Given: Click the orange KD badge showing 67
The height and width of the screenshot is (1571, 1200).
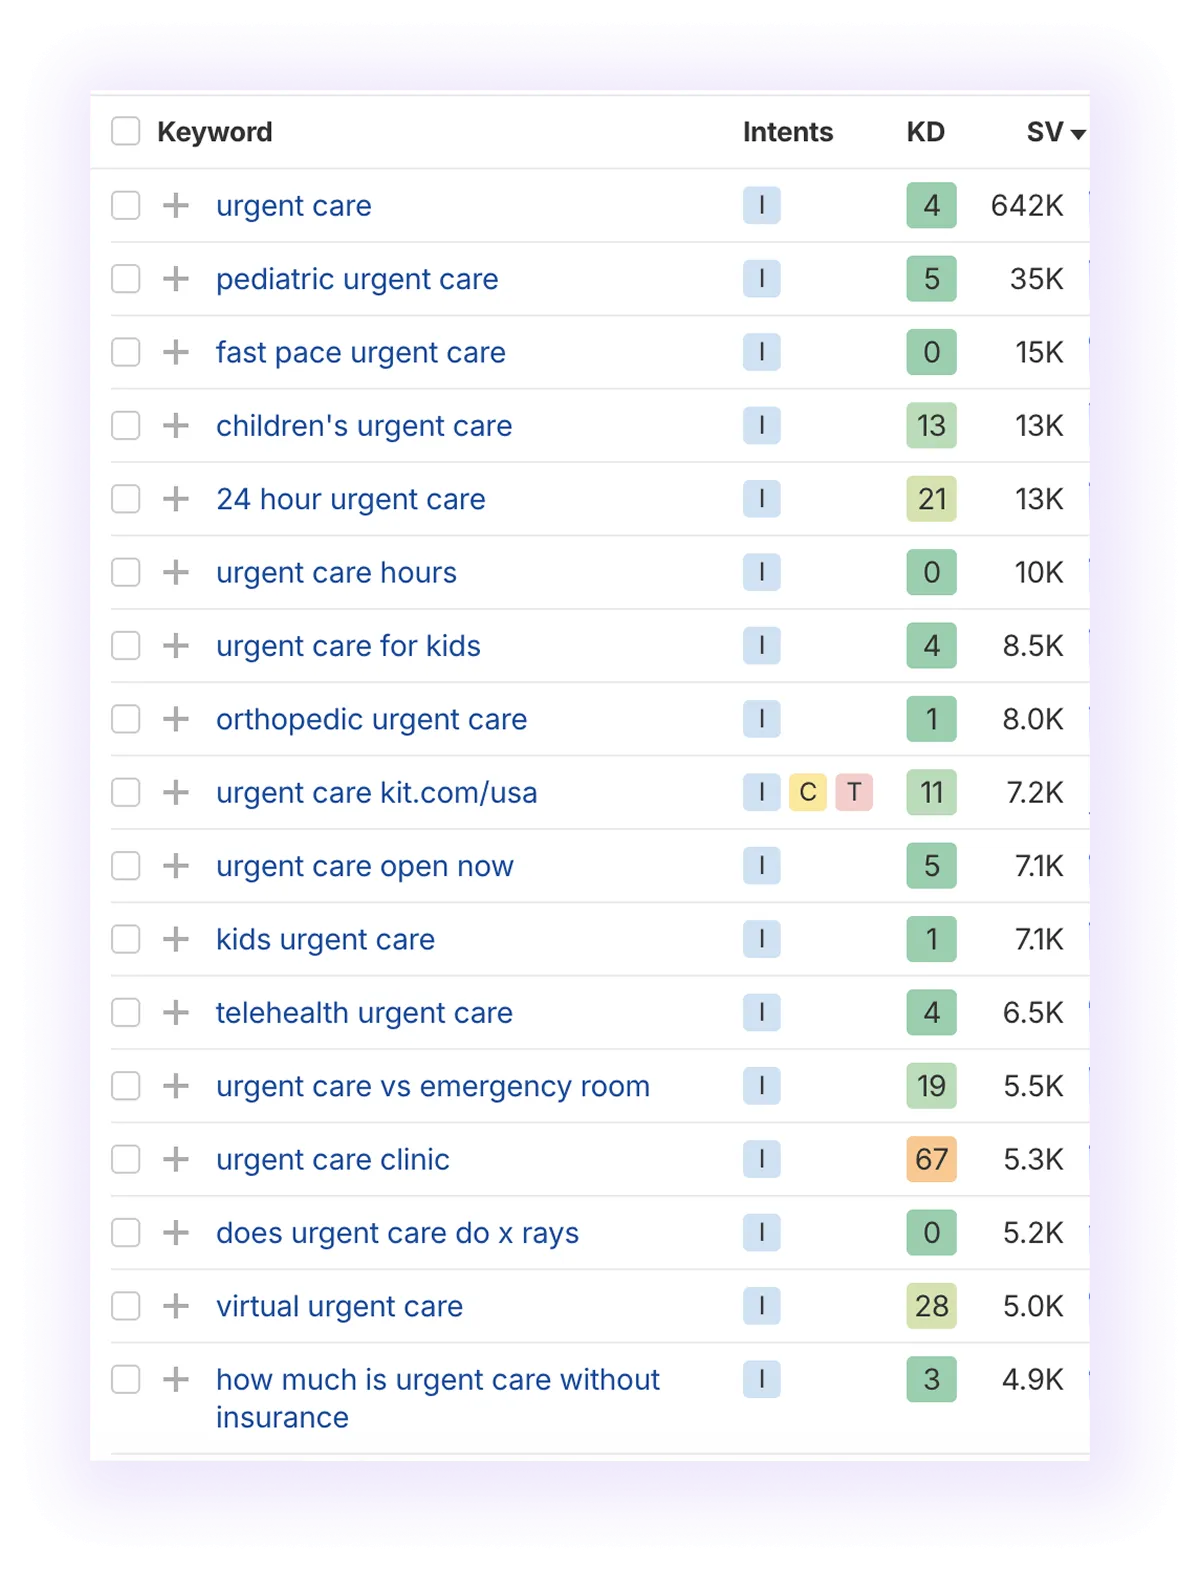Looking at the screenshot, I should 931,1159.
